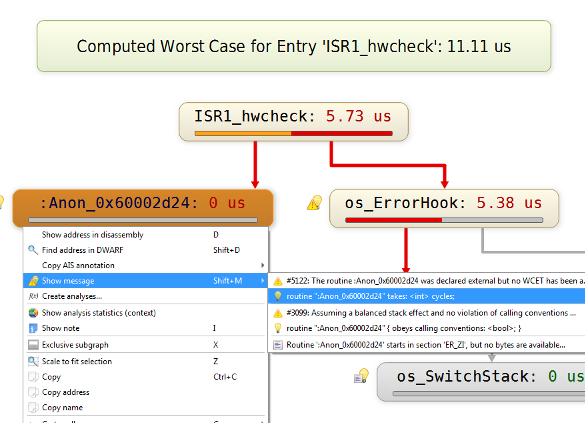Choose Copy address entry

click(146, 392)
